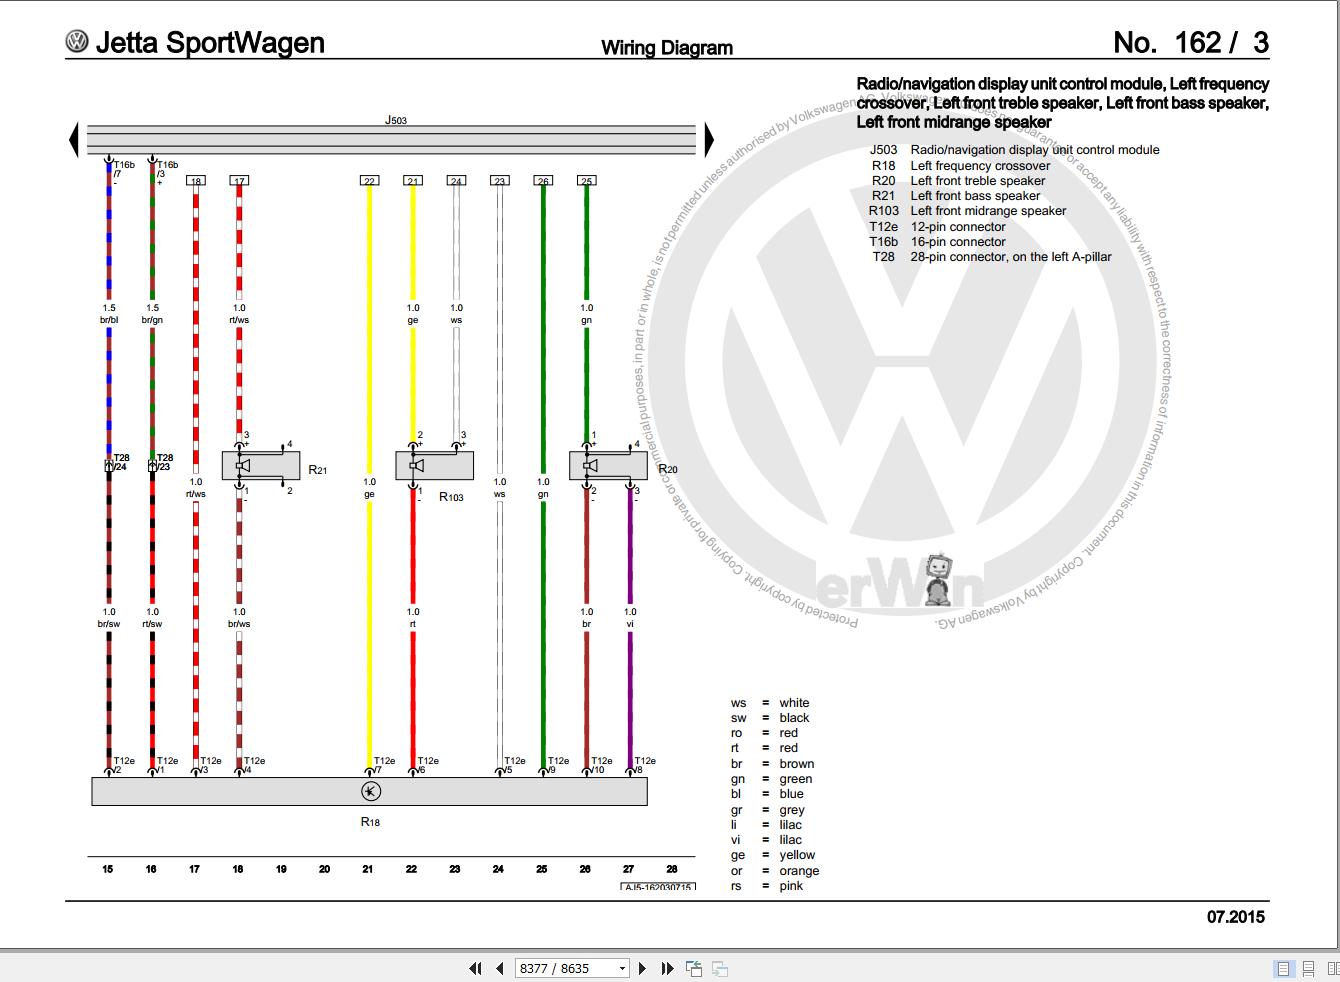Click the T28 /24 connector label
Viewport: 1340px width, 982px height.
[120, 462]
